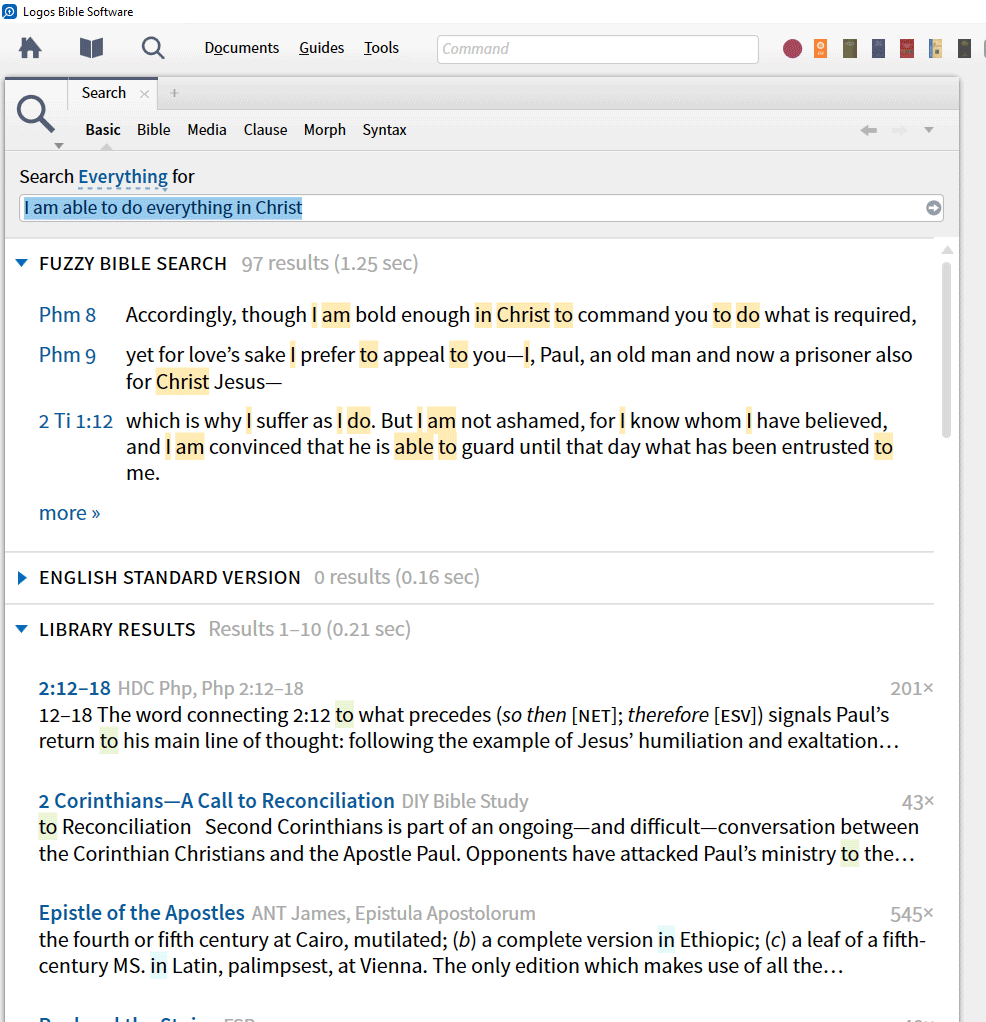Open the Library book icon

click(x=91, y=48)
